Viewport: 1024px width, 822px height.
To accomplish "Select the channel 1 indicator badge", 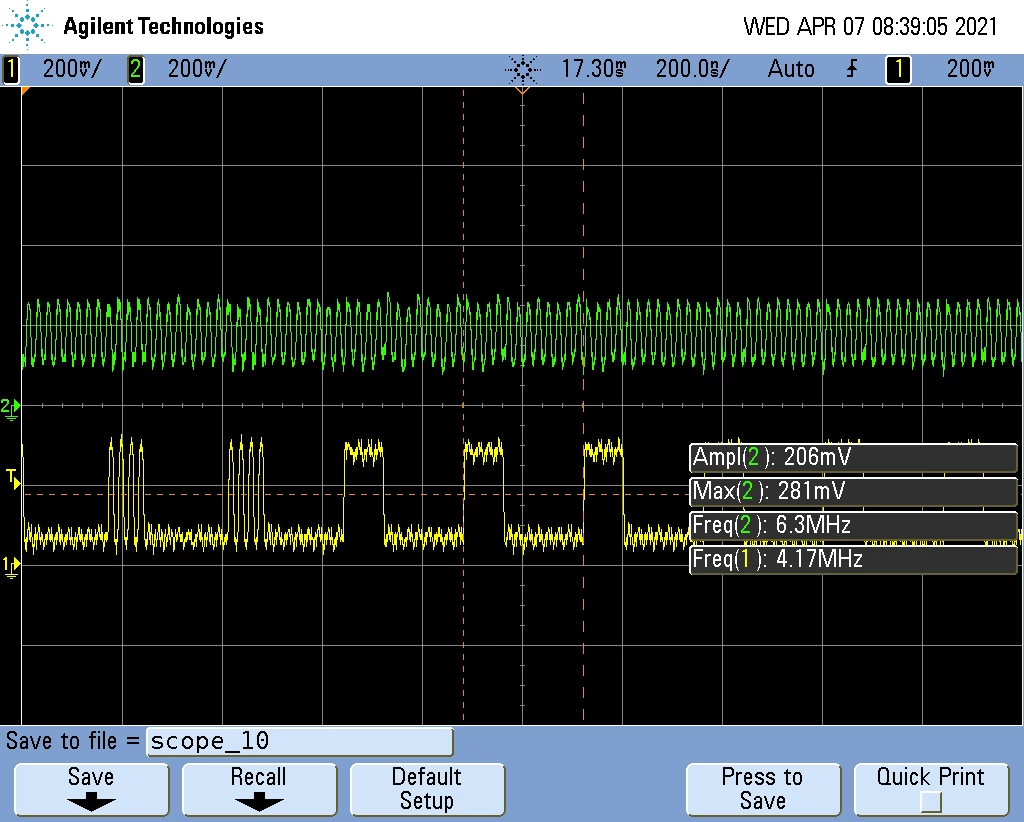I will 11,69.
